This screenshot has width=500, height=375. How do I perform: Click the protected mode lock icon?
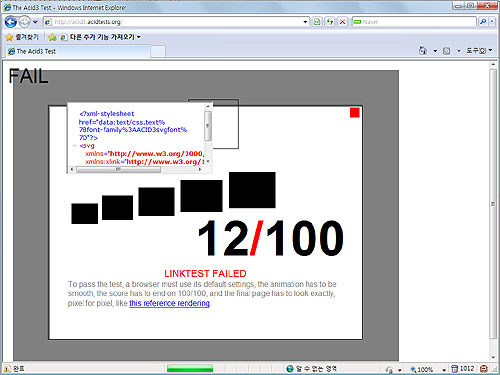point(389,369)
